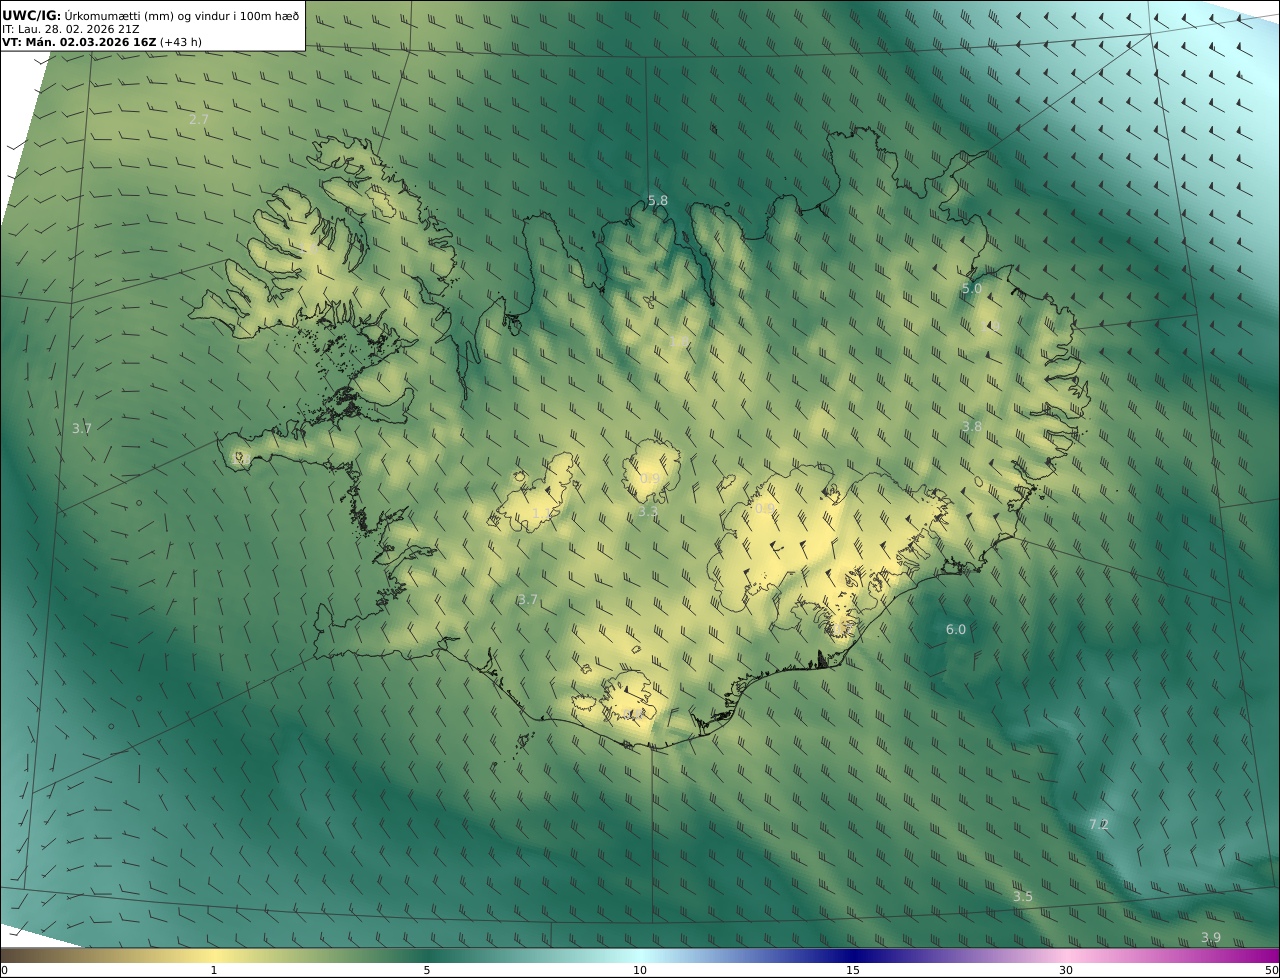Click the 7.2 value label over the sea
The height and width of the screenshot is (978, 1280).
point(1098,825)
